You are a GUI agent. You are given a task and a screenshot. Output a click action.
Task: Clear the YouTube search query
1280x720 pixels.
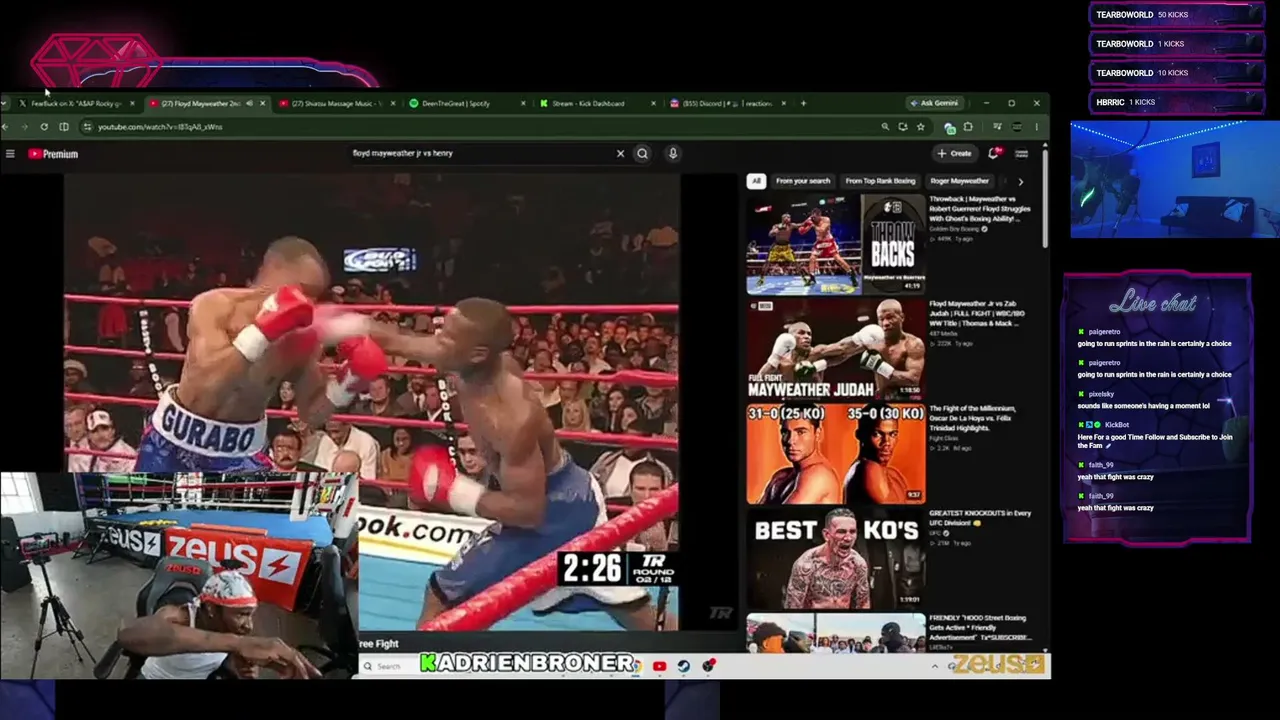pos(620,154)
